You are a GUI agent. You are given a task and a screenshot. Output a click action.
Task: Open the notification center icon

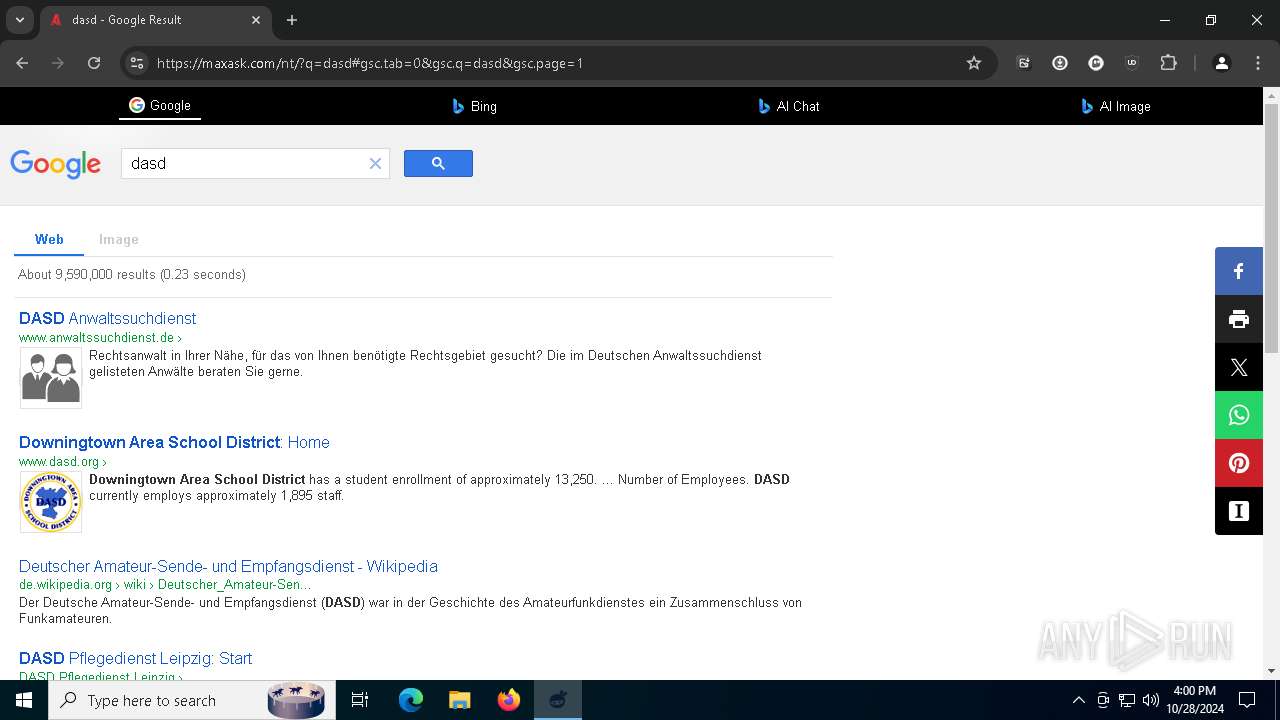[1247, 700]
